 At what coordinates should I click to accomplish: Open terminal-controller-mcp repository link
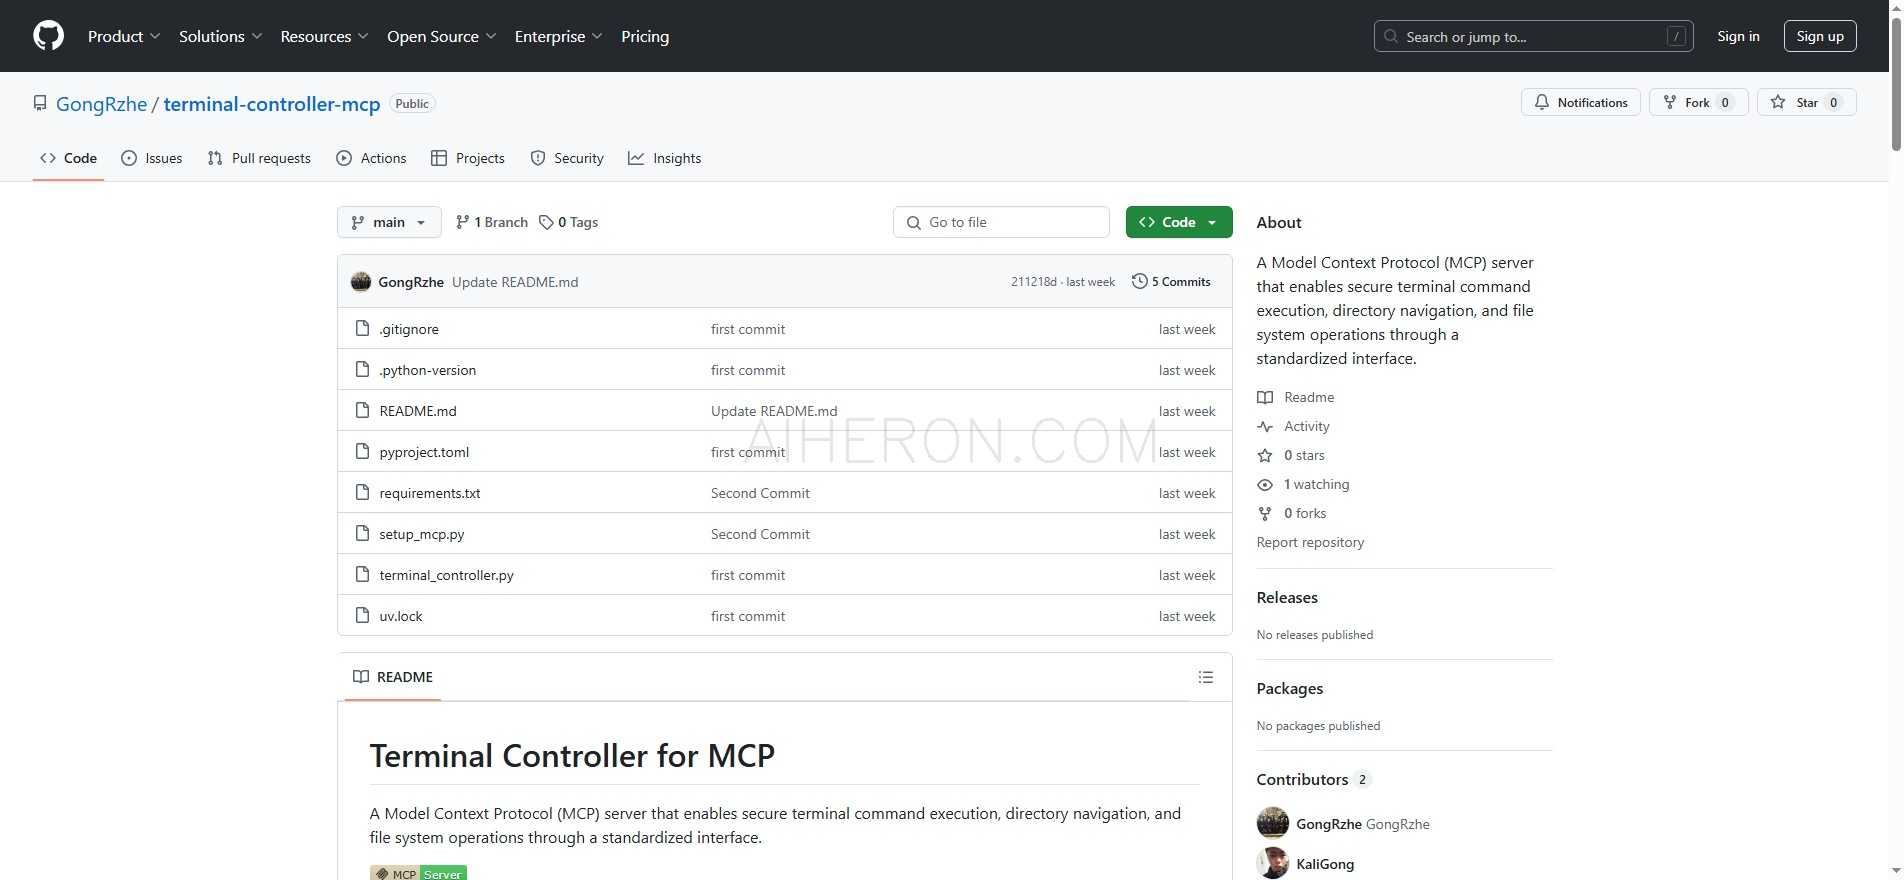272,104
